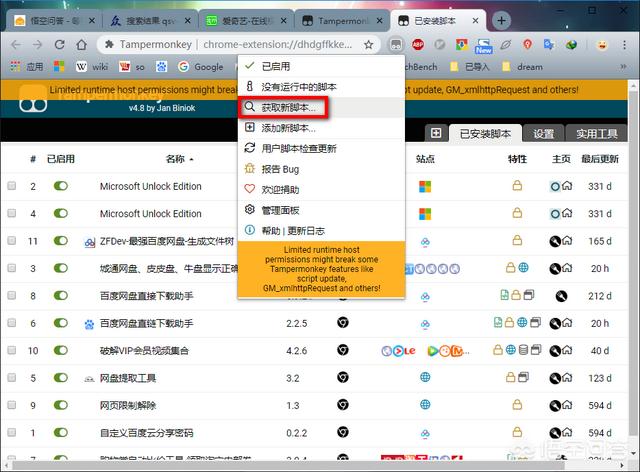
Task: Toggle the 网盘提取工具 enabled switch
Action: 61,377
